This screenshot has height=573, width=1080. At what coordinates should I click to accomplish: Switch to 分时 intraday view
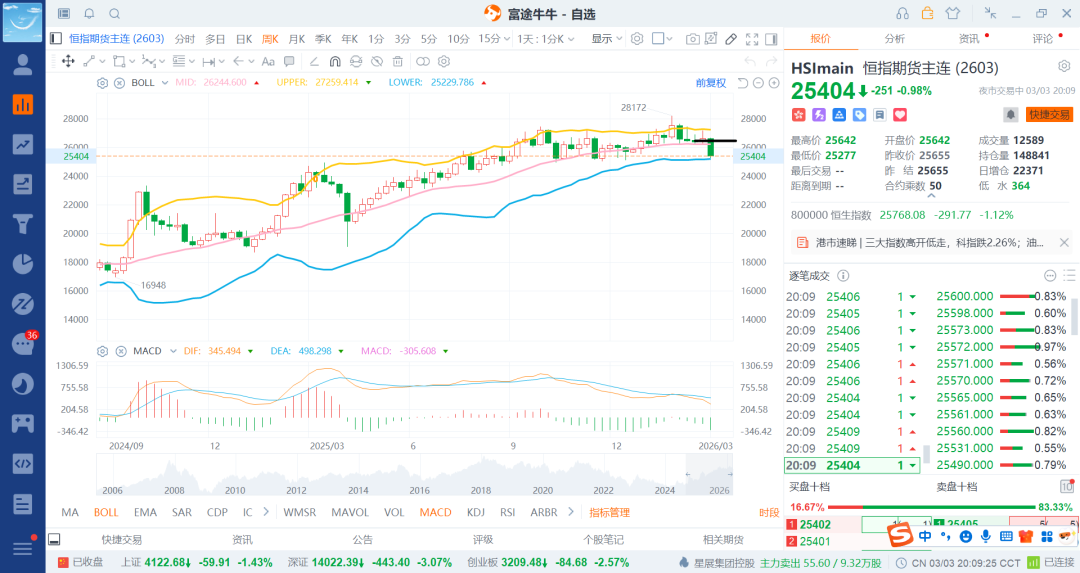[185, 39]
